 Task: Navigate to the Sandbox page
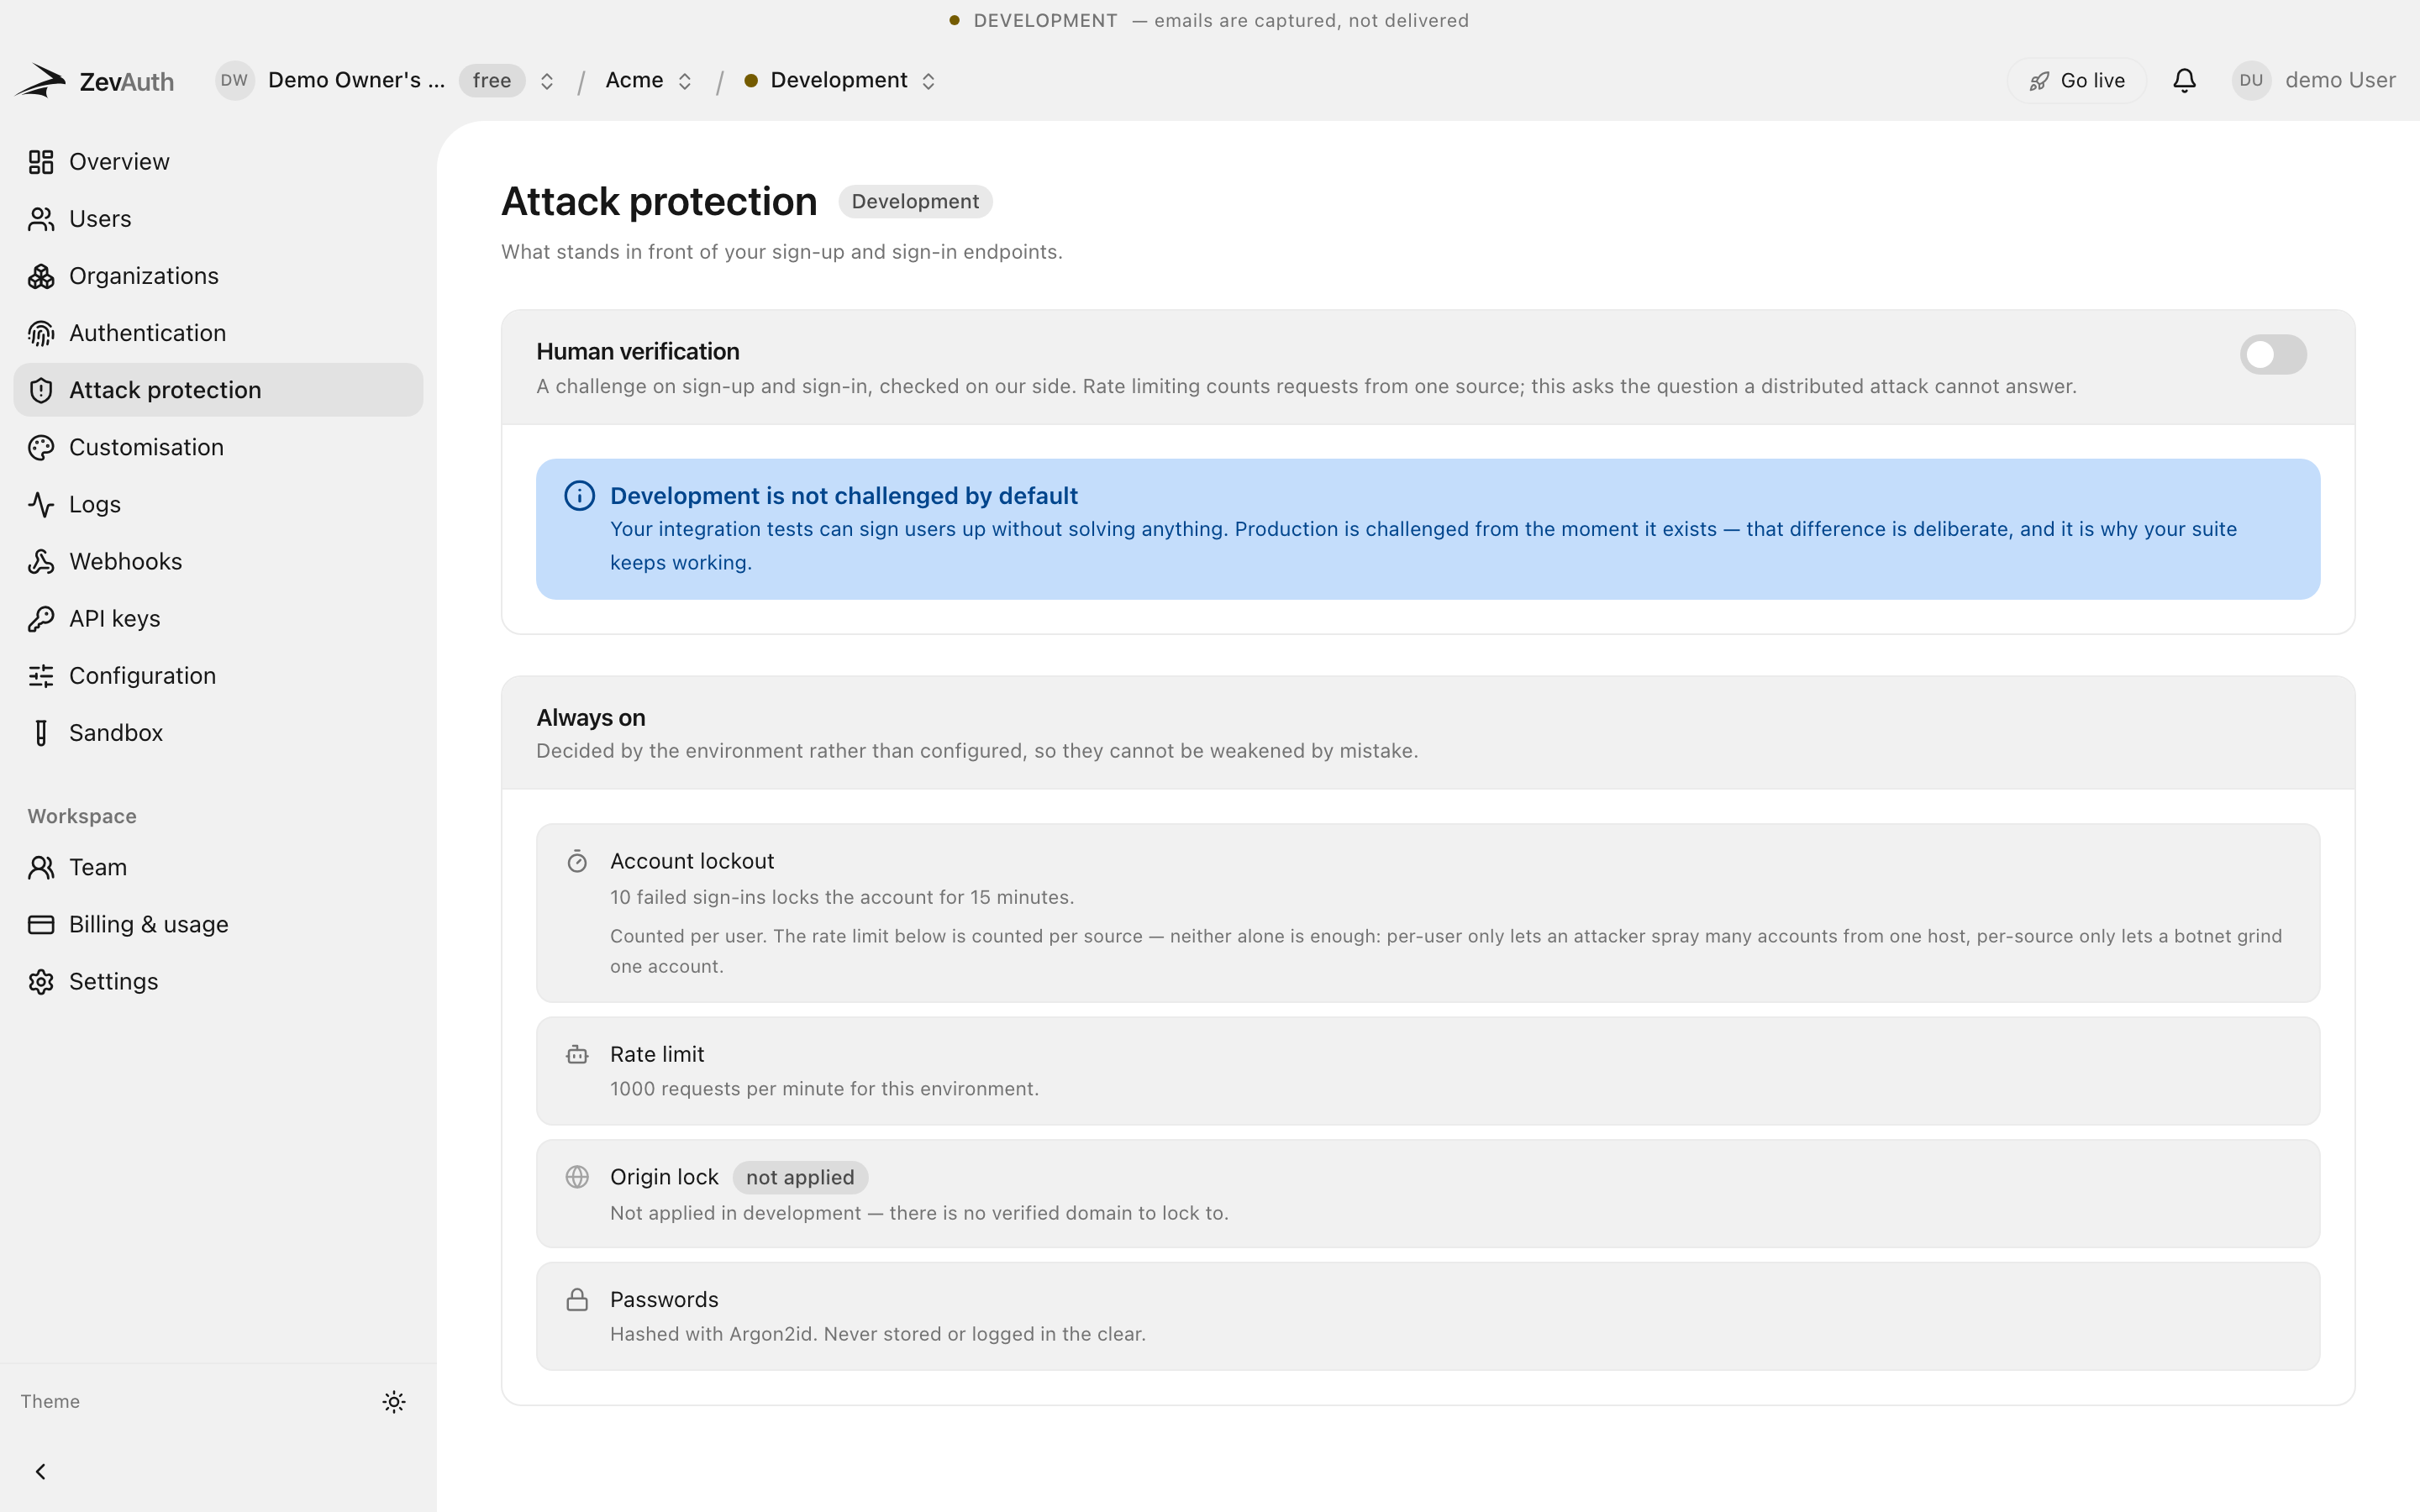[218, 733]
